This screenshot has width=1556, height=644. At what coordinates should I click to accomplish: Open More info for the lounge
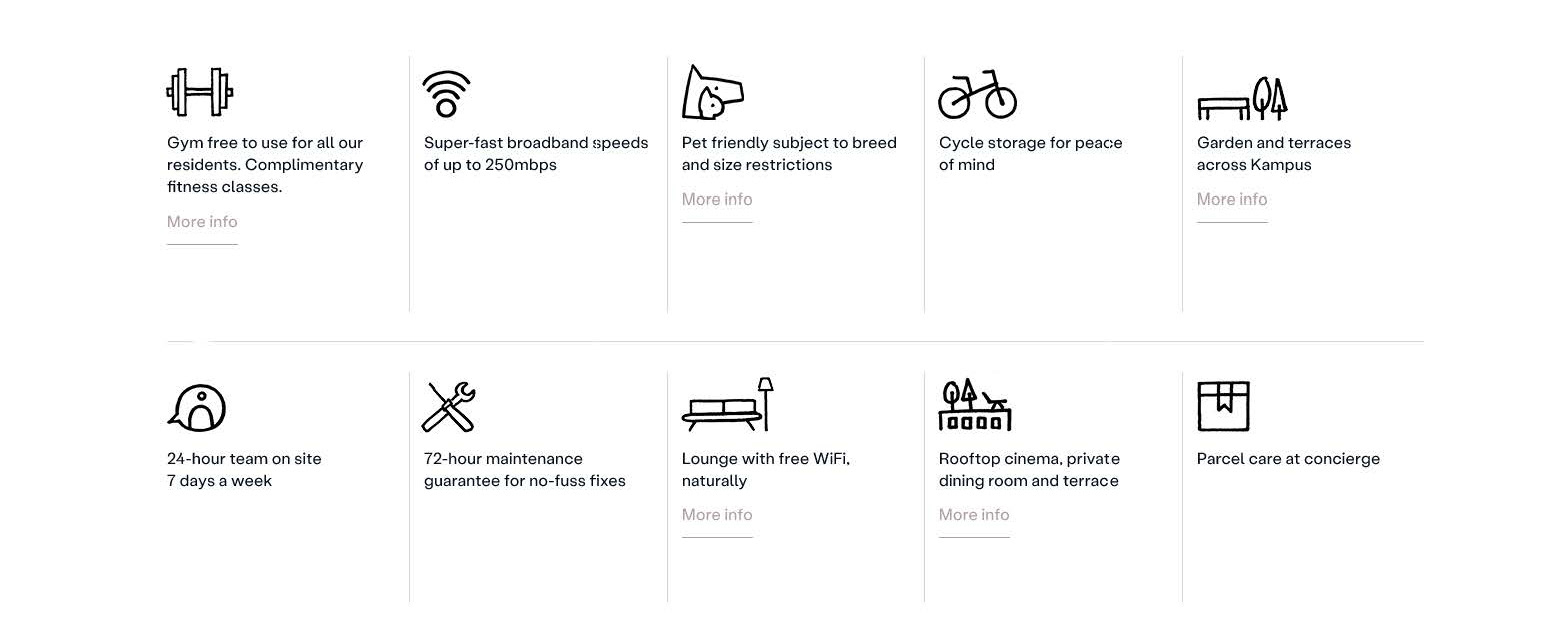click(717, 515)
